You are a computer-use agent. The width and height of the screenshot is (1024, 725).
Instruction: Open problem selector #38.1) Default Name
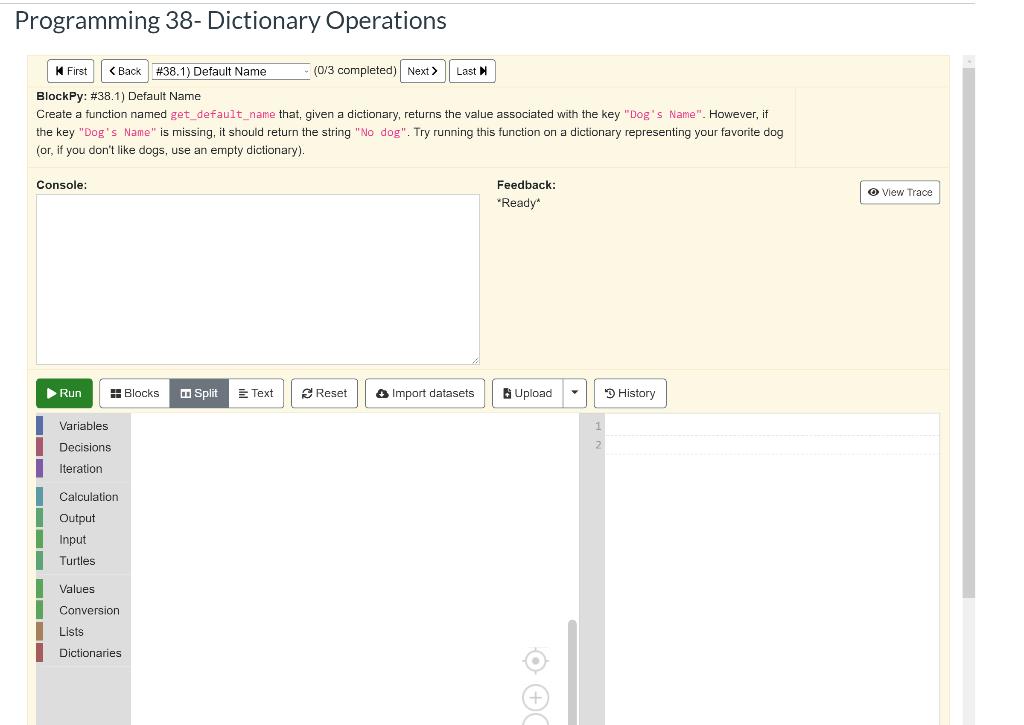[231, 71]
